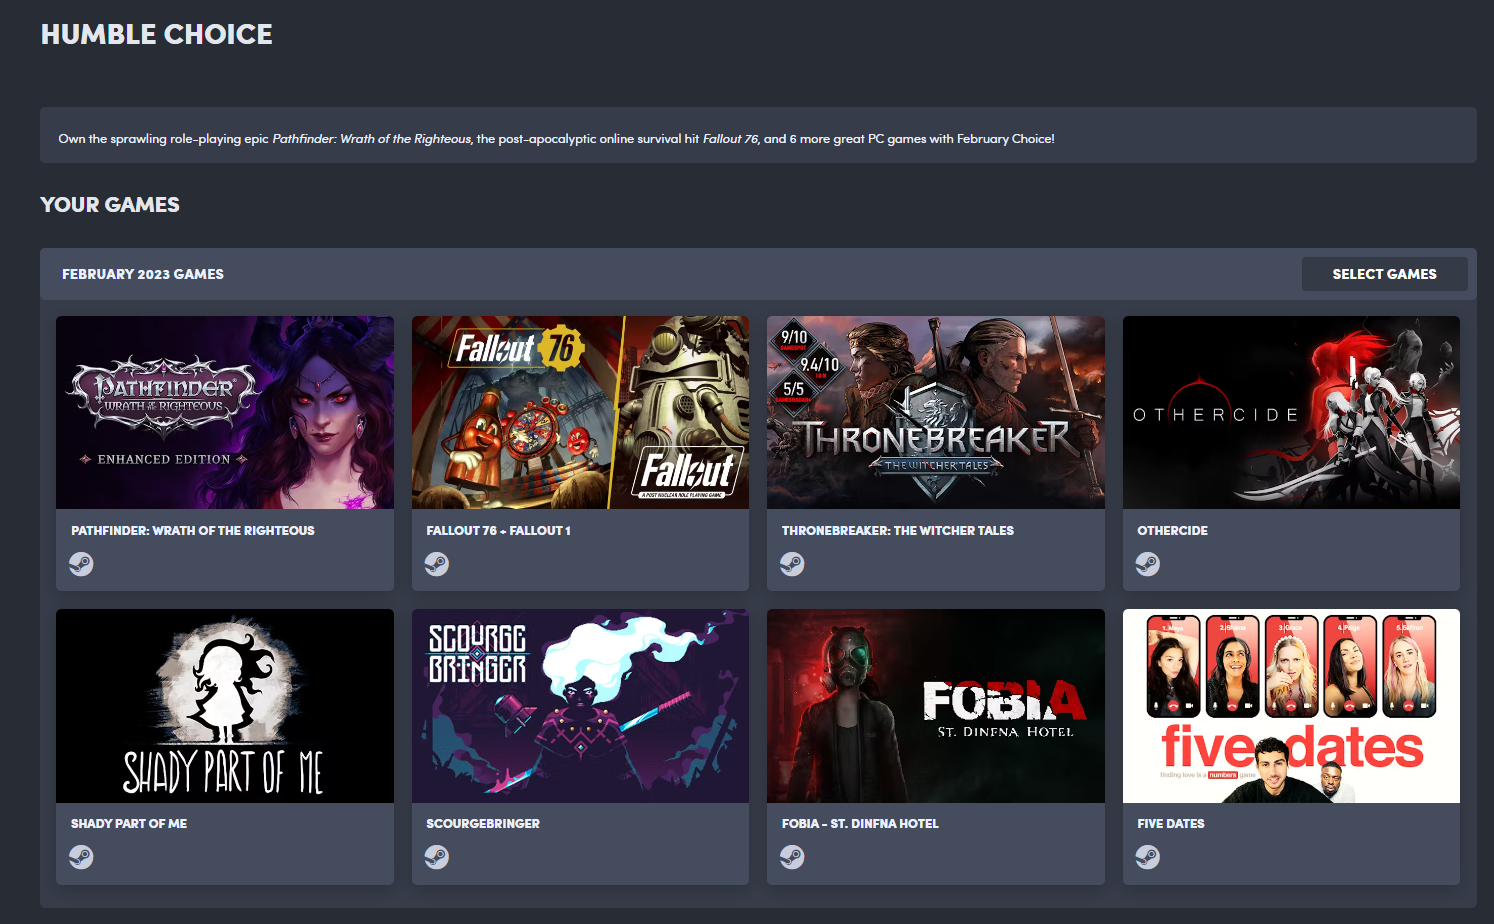Open the Othercide cover artwork
This screenshot has width=1494, height=924.
click(1291, 413)
